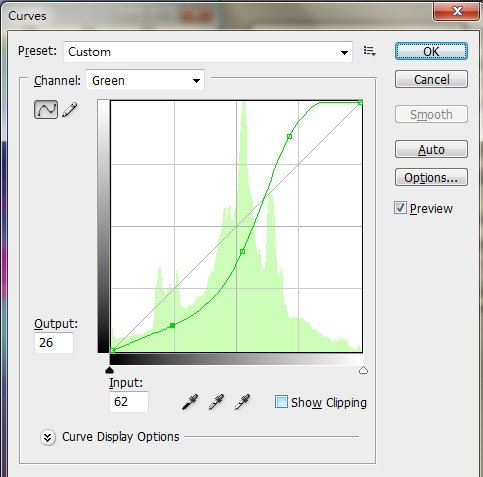This screenshot has height=477, width=483.
Task: Open the Channel dropdown showing Green
Action: 145,80
